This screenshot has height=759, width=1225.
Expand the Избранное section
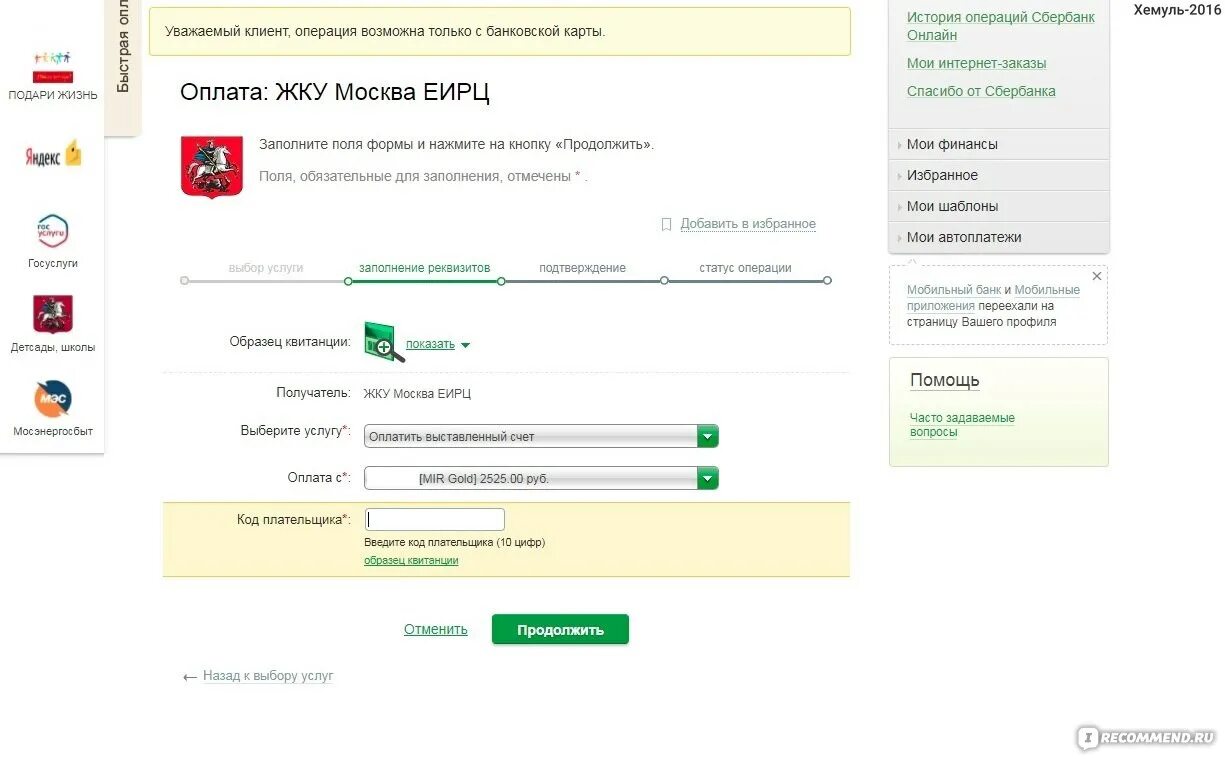[999, 175]
